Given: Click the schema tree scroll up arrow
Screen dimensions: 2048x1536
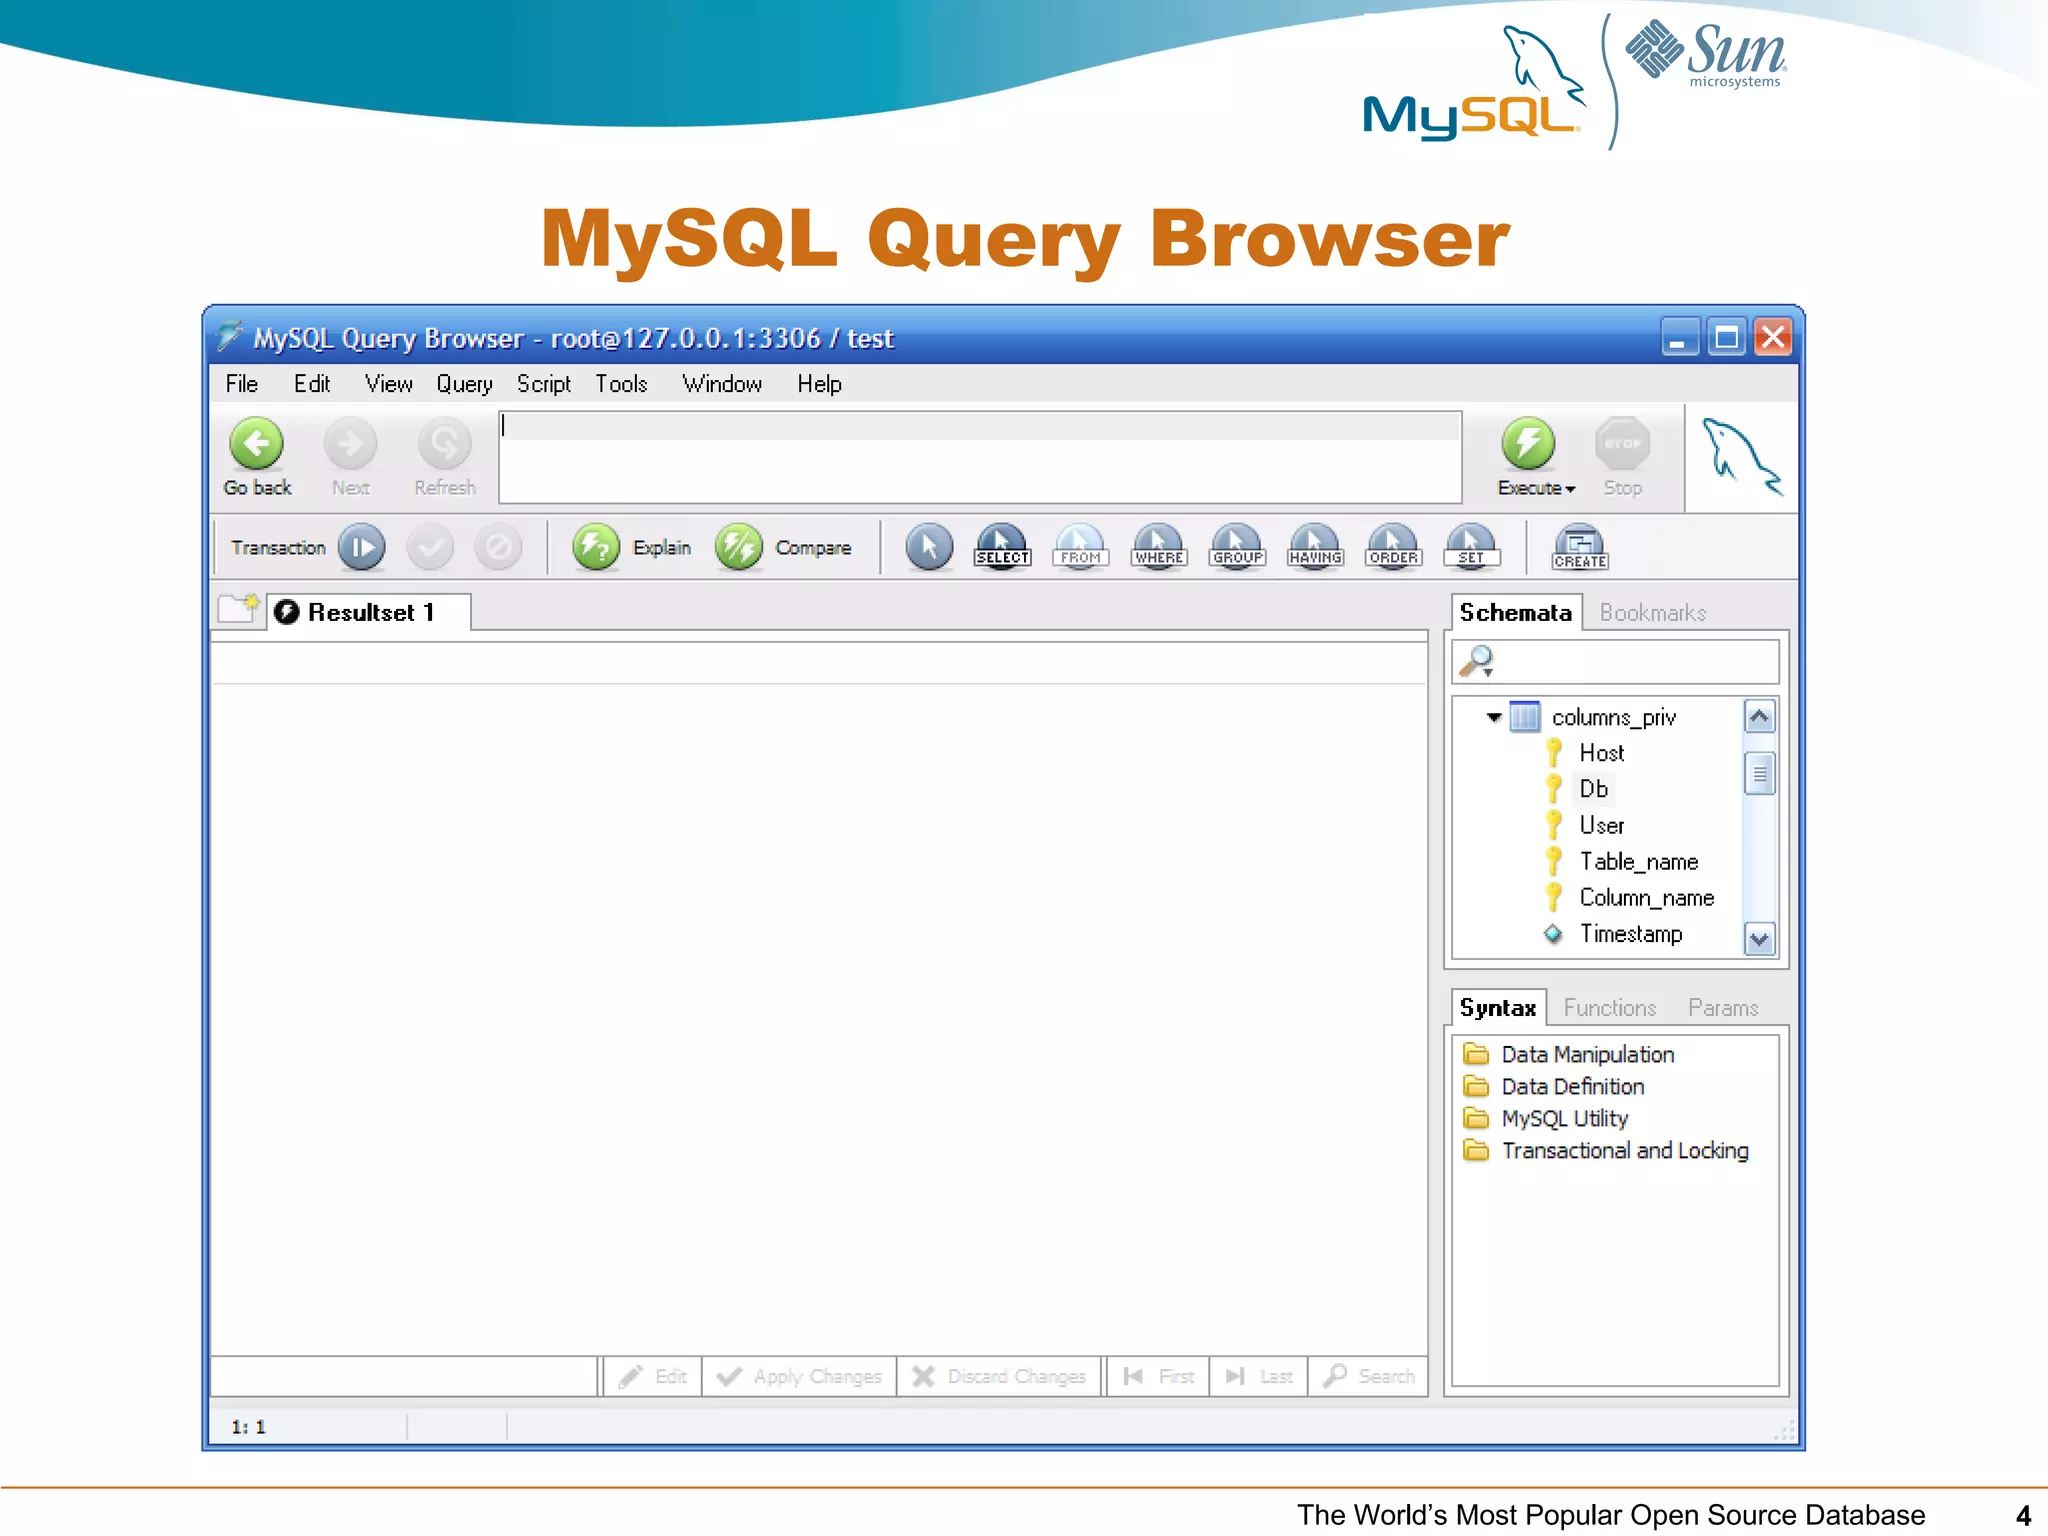Looking at the screenshot, I should point(1759,716).
